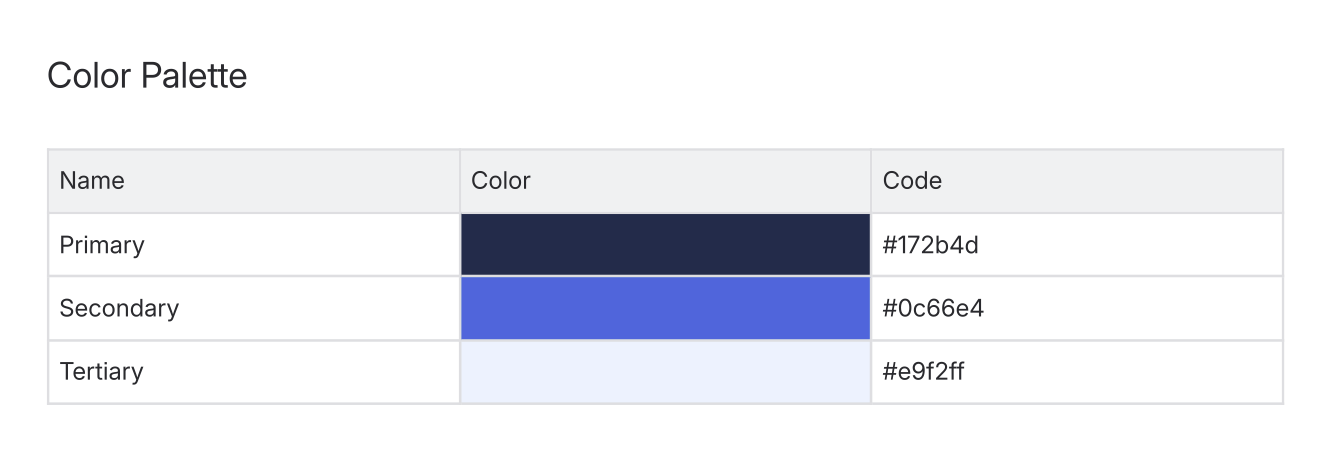This screenshot has width=1336, height=464.
Task: Select the Primary name cell
Action: click(102, 245)
